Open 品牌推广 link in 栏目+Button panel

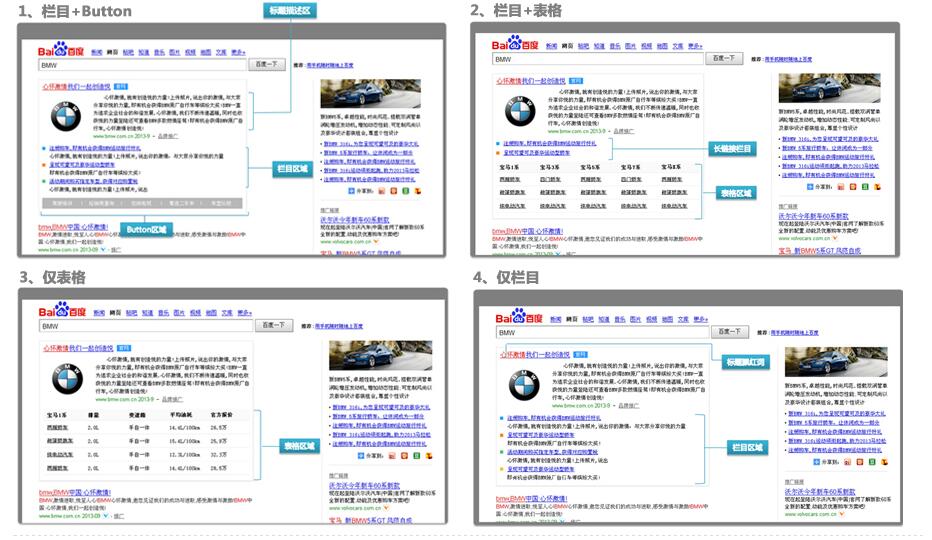pos(168,136)
